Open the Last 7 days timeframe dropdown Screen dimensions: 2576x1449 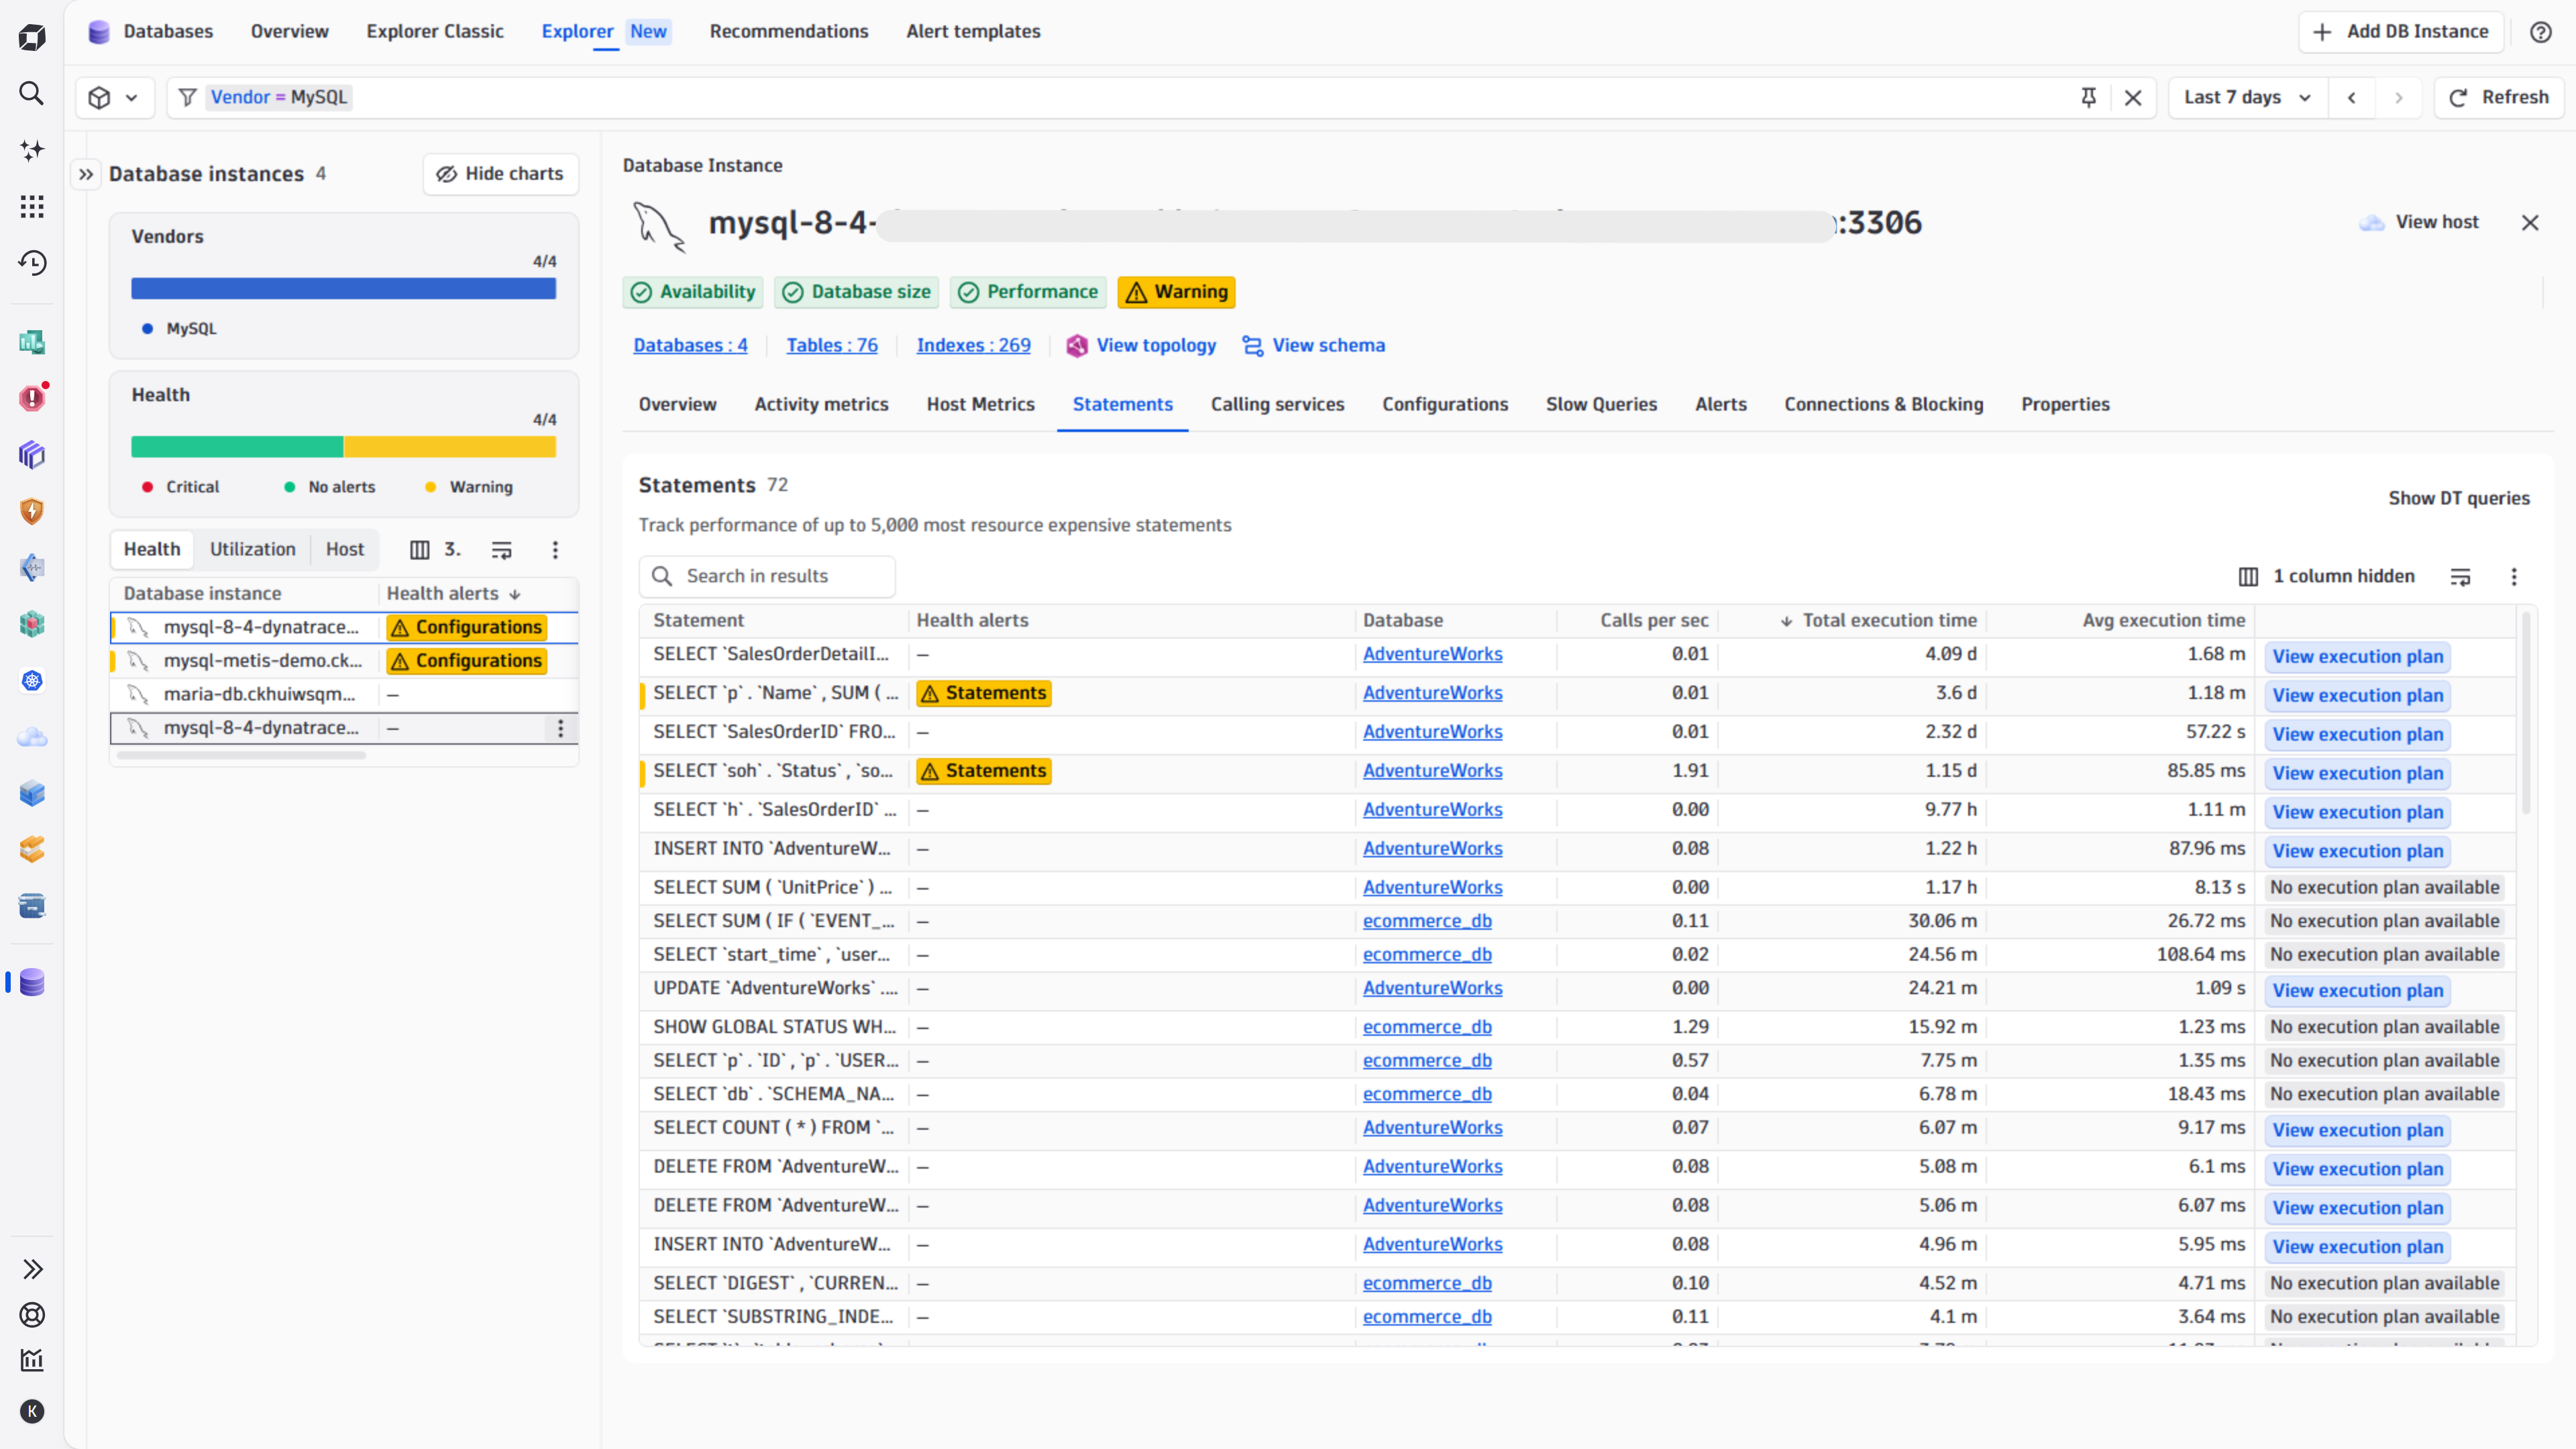tap(2247, 97)
